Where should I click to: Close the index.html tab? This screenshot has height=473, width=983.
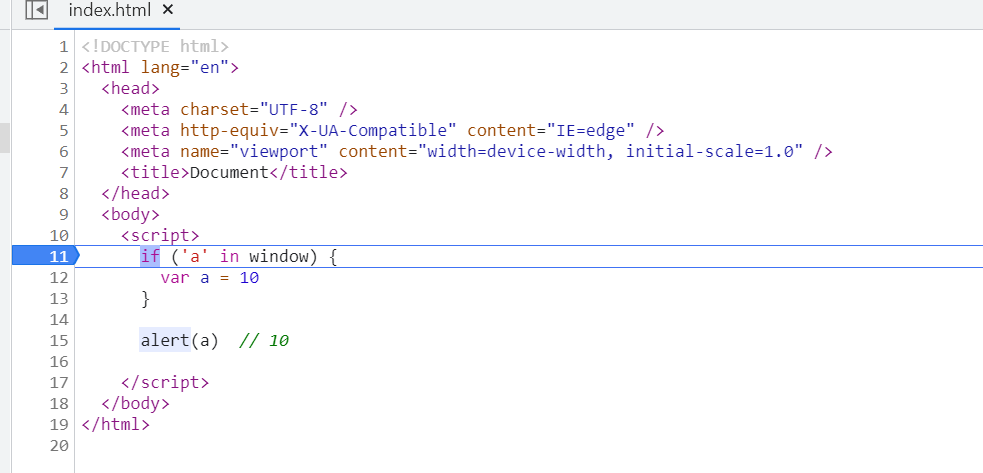tap(167, 9)
